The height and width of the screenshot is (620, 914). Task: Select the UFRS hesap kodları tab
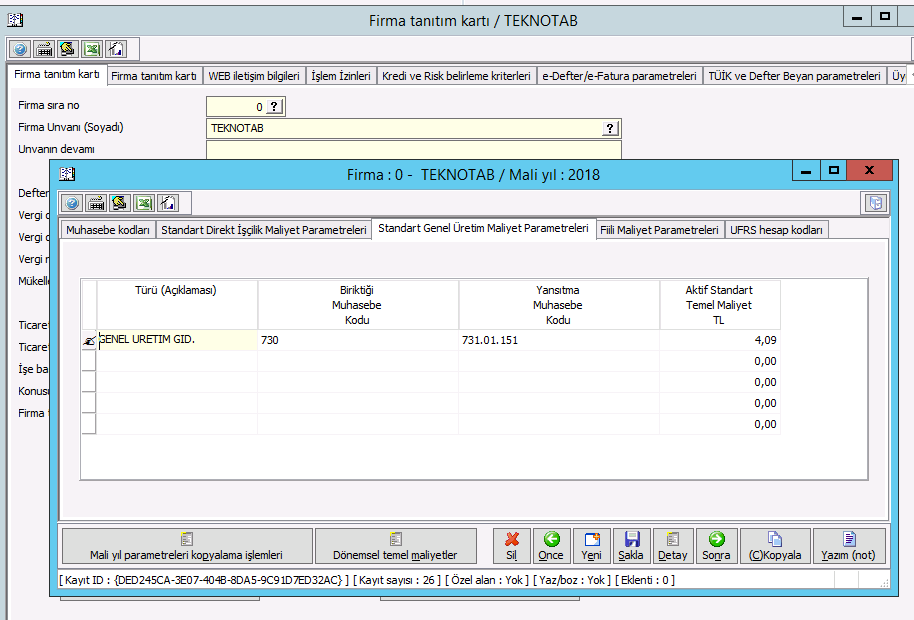[776, 230]
